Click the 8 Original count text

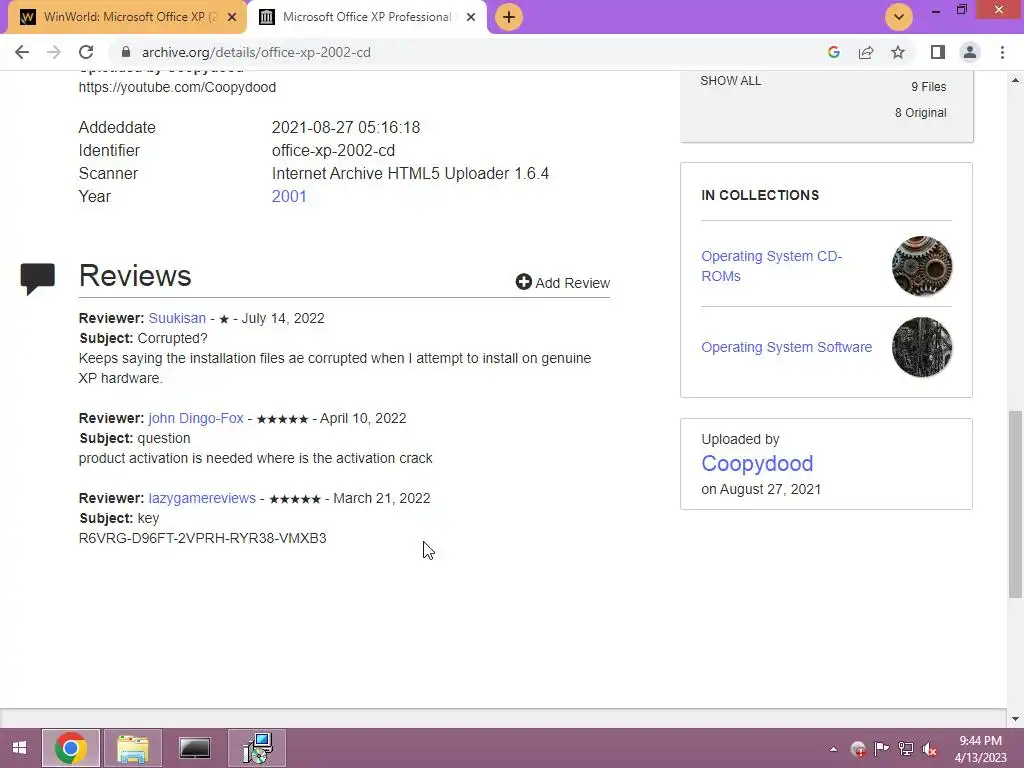pyautogui.click(x=921, y=112)
